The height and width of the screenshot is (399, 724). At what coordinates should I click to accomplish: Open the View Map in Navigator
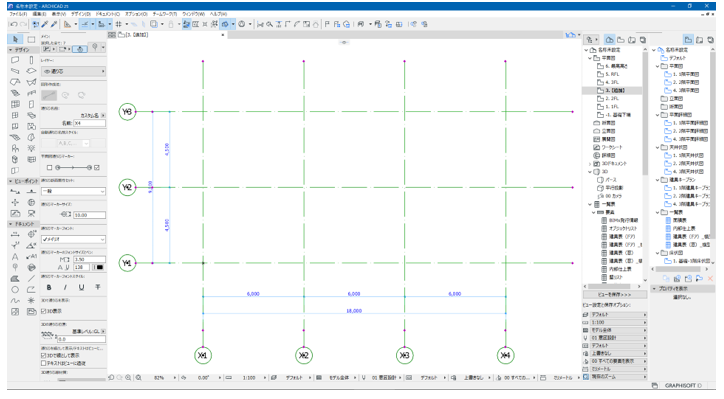click(x=621, y=40)
